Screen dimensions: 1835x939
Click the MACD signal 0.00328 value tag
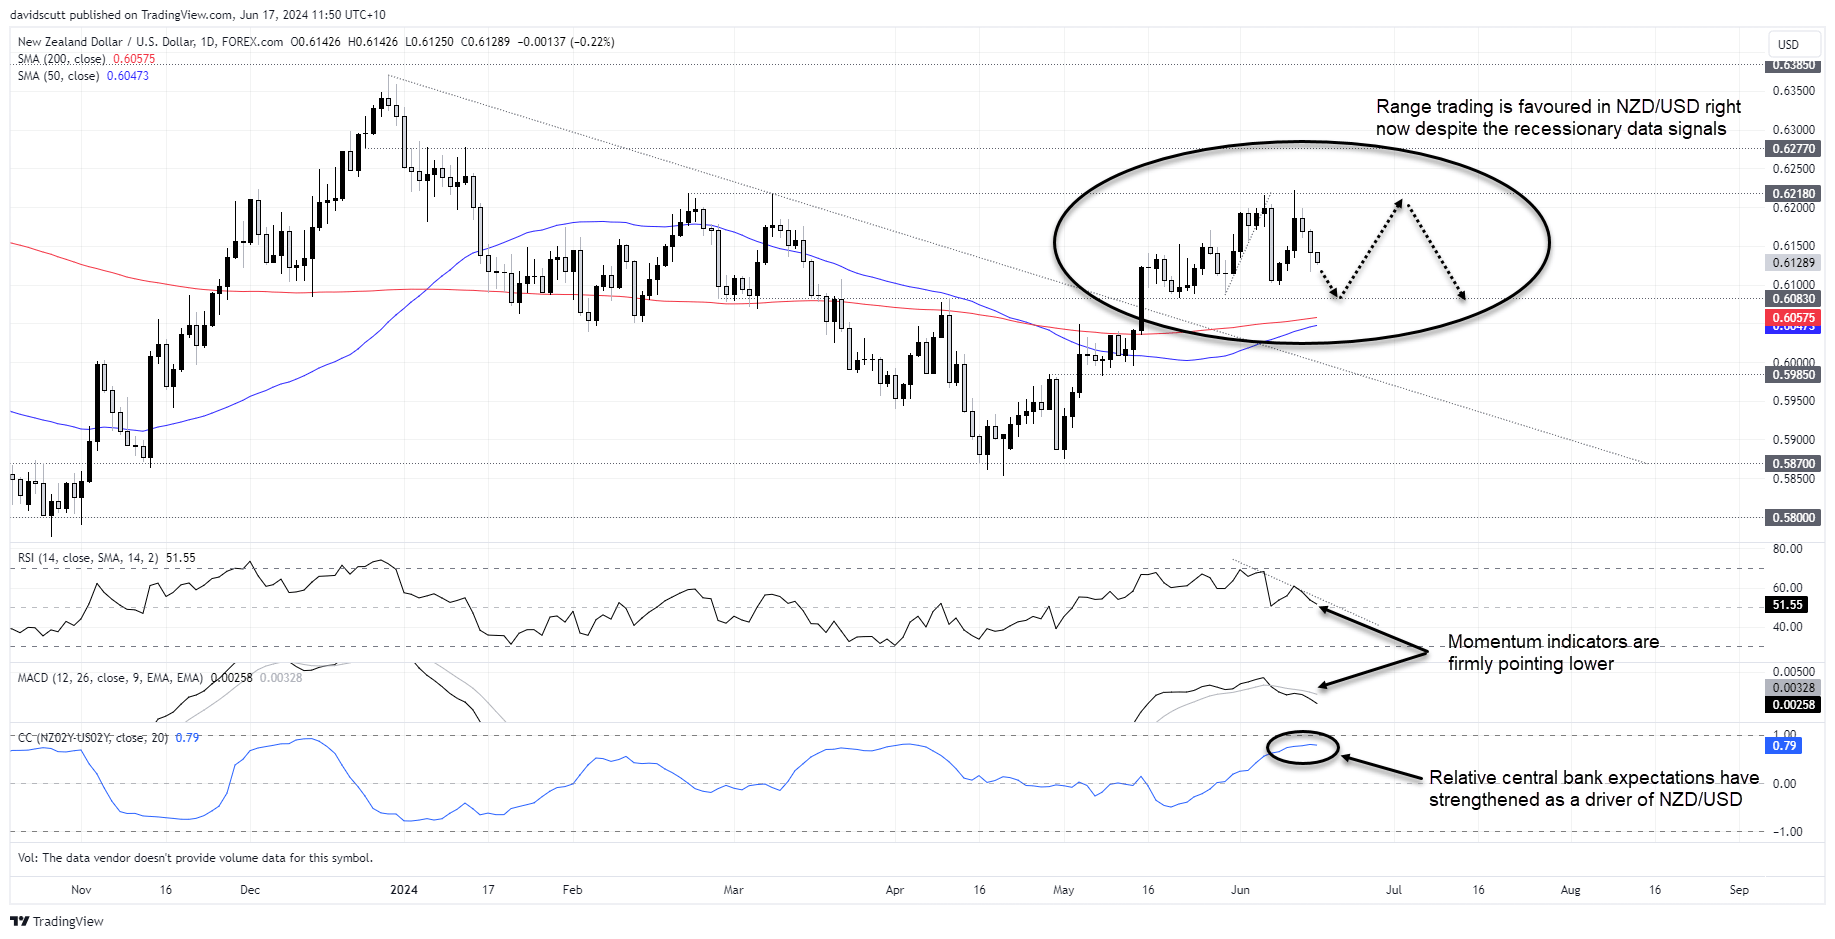tap(1793, 688)
